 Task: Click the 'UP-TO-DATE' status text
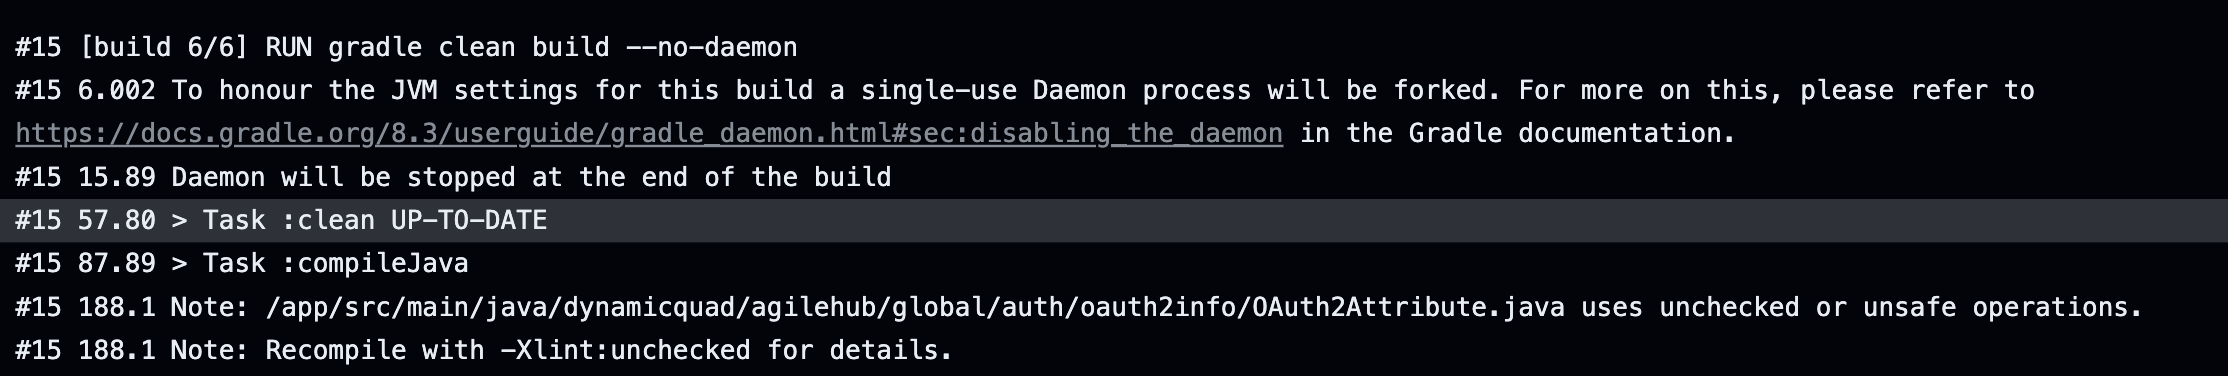tap(469, 220)
